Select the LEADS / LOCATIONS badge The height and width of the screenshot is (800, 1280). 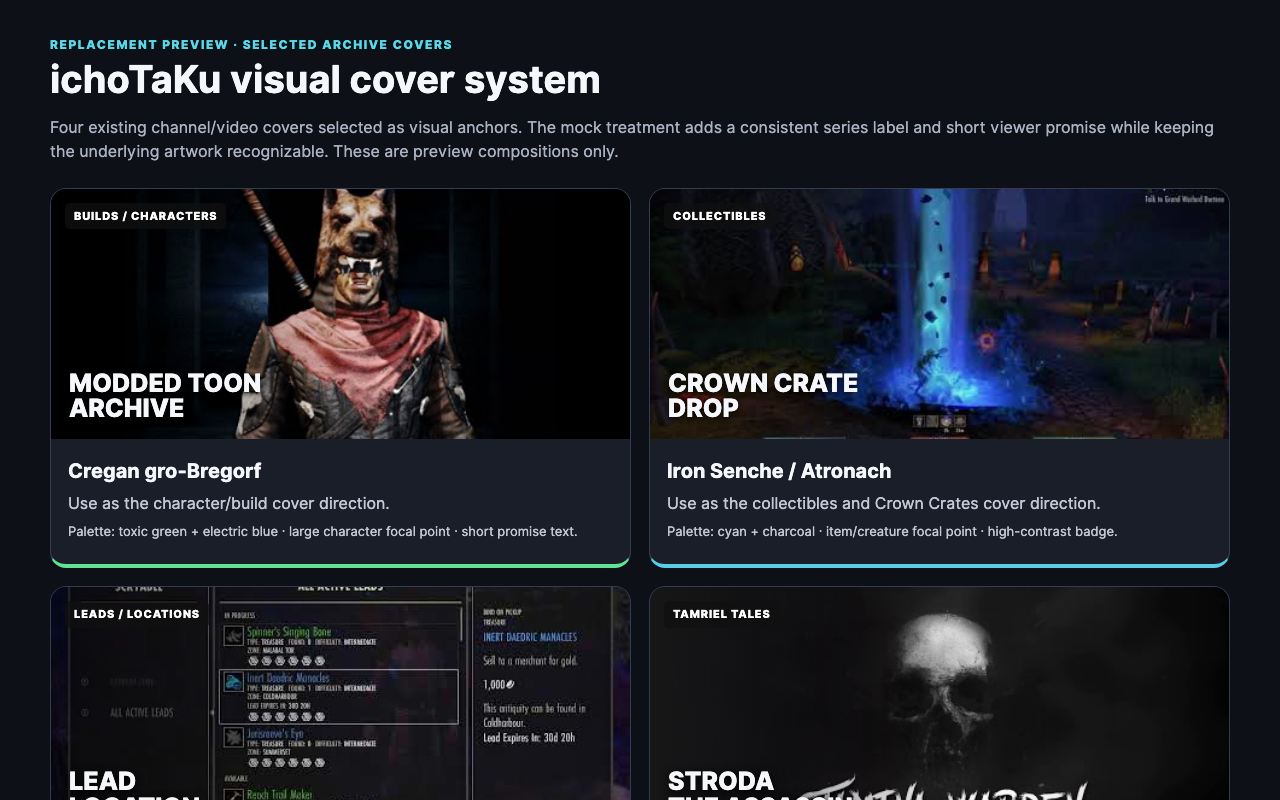pos(136,614)
